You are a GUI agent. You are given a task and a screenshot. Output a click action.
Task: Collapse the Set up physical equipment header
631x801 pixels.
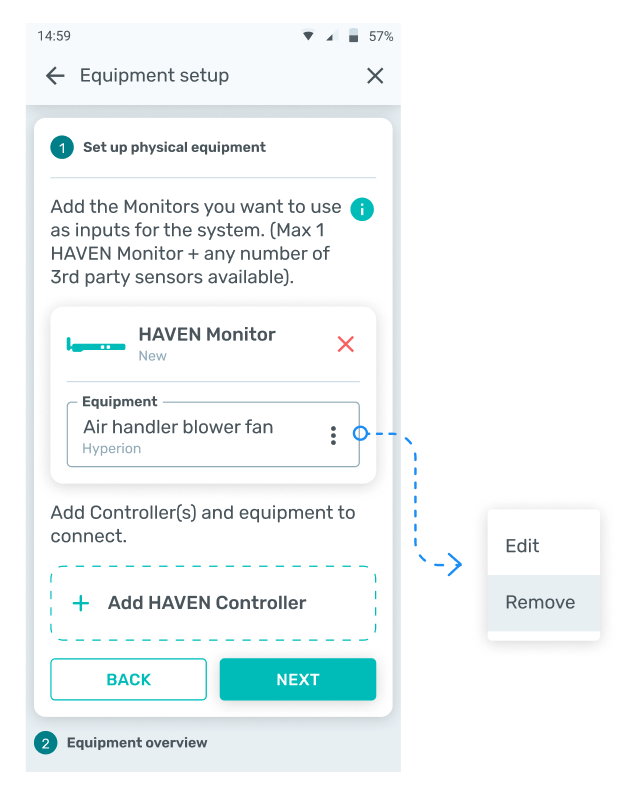coord(174,147)
